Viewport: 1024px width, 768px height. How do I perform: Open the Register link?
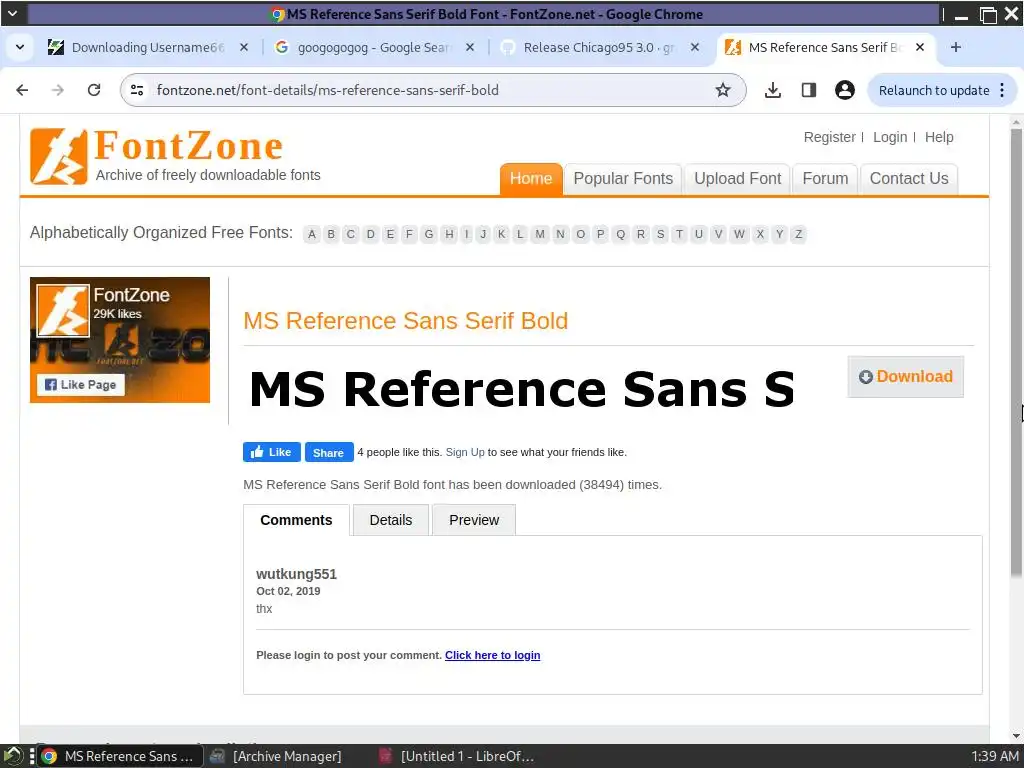pyautogui.click(x=829, y=137)
